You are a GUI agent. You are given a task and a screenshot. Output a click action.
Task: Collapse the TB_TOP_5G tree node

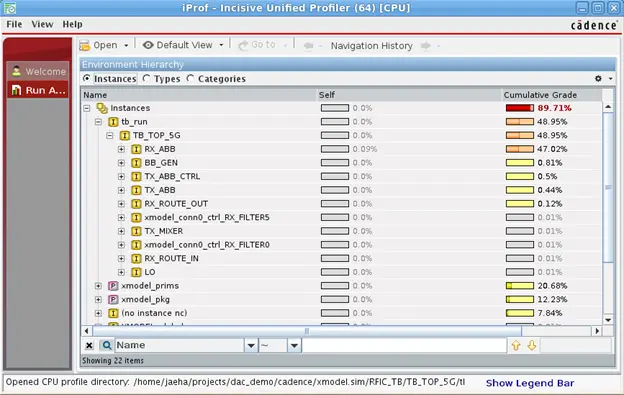pyautogui.click(x=110, y=136)
